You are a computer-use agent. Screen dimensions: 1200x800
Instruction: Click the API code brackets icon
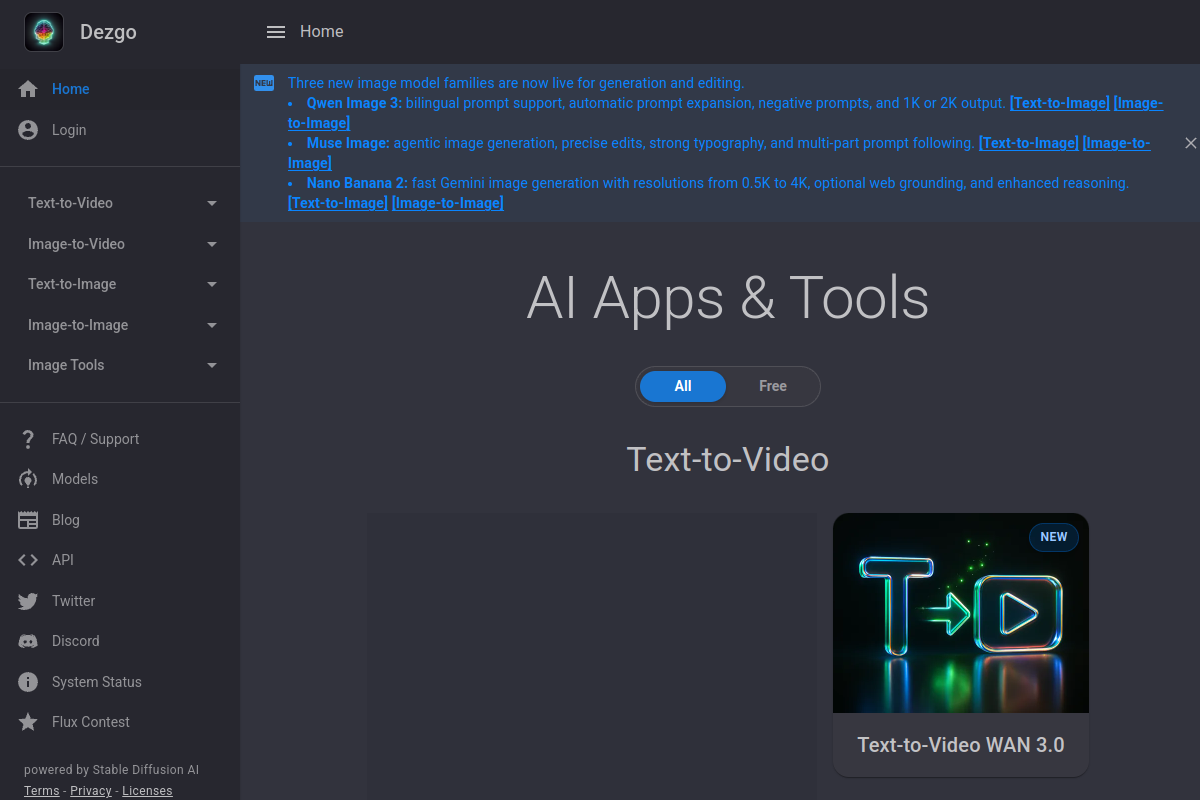(28, 560)
